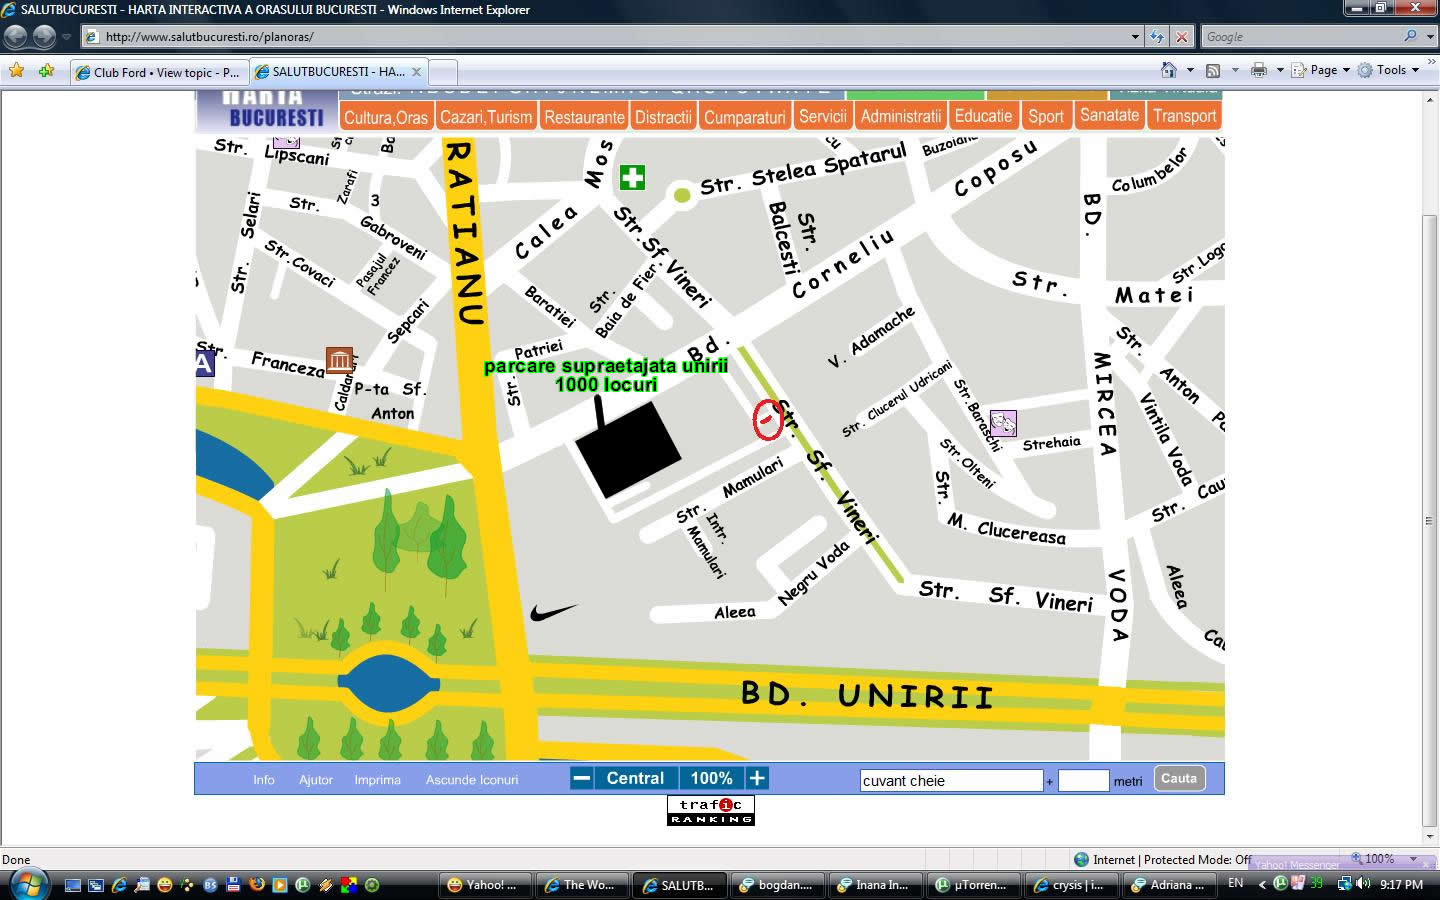Image resolution: width=1440 pixels, height=900 pixels.
Task: Click the cuvant cheie search field
Action: [x=951, y=781]
